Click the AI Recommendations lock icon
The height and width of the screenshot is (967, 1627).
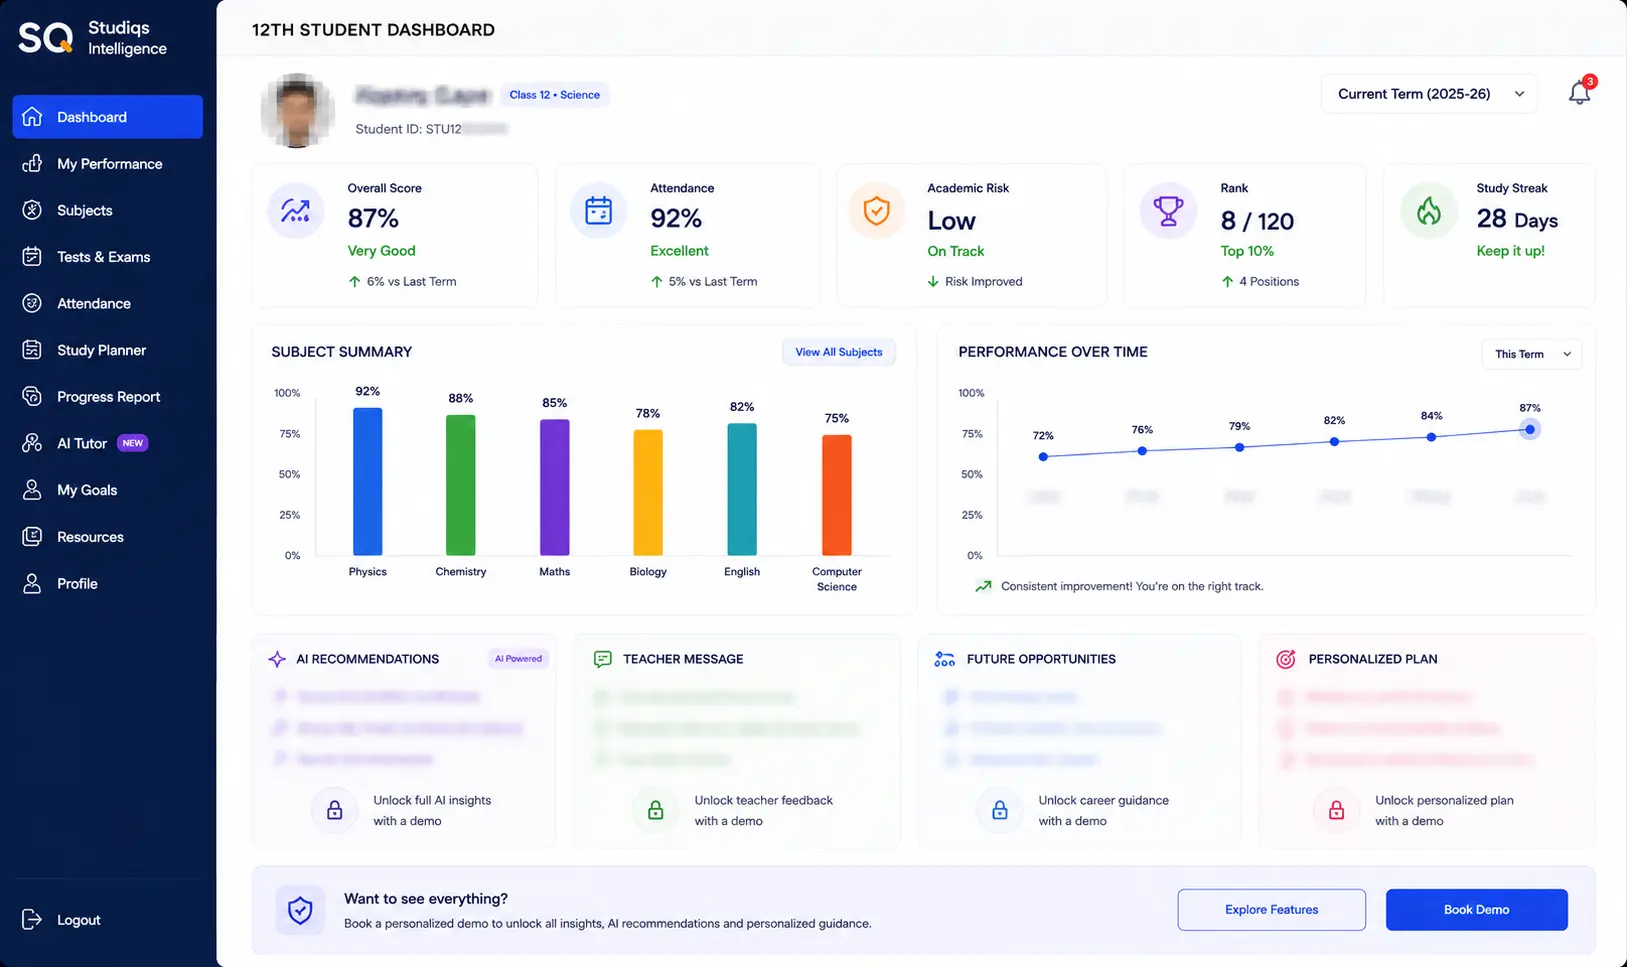point(335,810)
